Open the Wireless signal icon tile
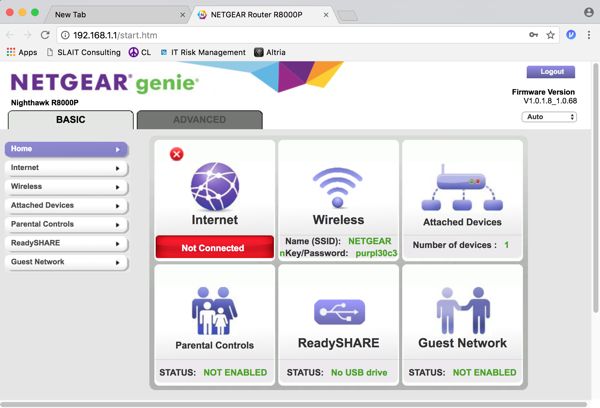Image resolution: width=600 pixels, height=408 pixels. tap(338, 188)
